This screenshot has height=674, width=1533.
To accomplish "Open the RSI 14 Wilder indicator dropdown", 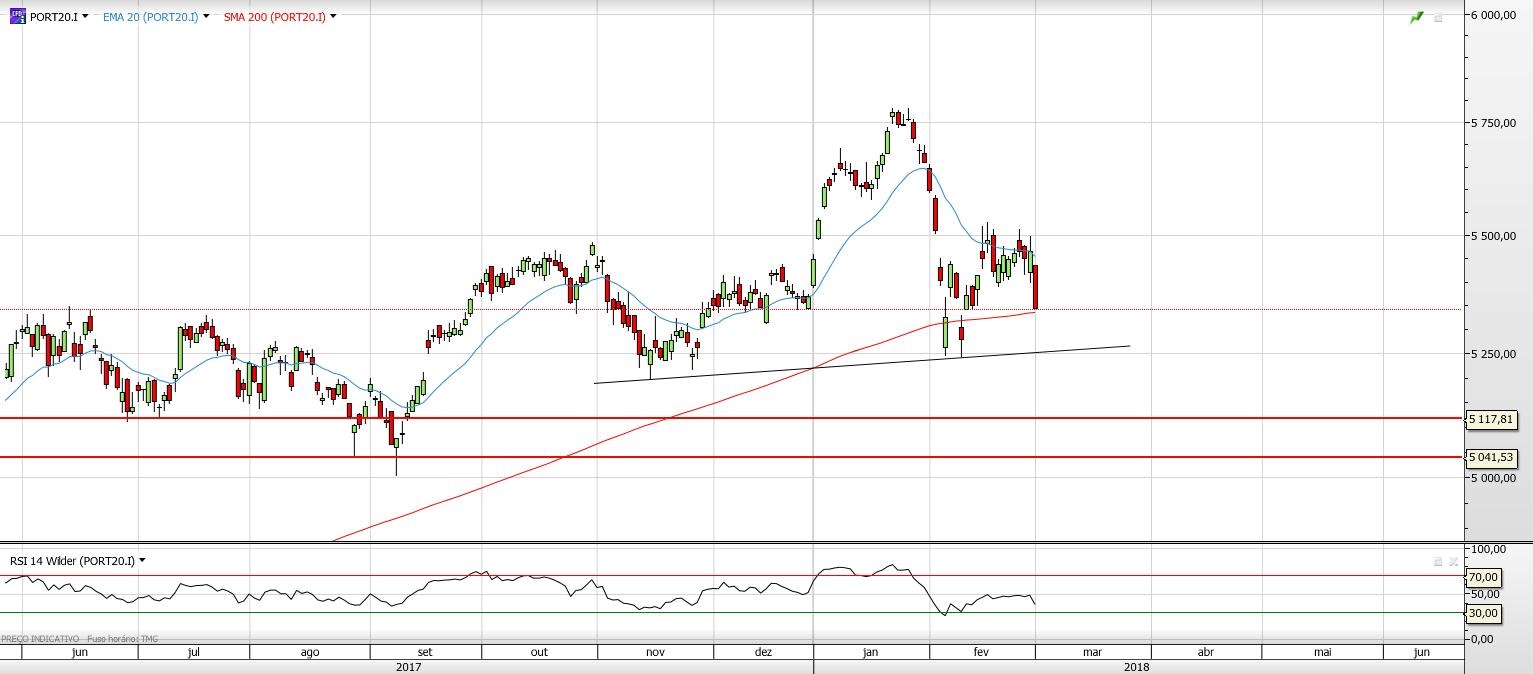I will (x=142, y=561).
